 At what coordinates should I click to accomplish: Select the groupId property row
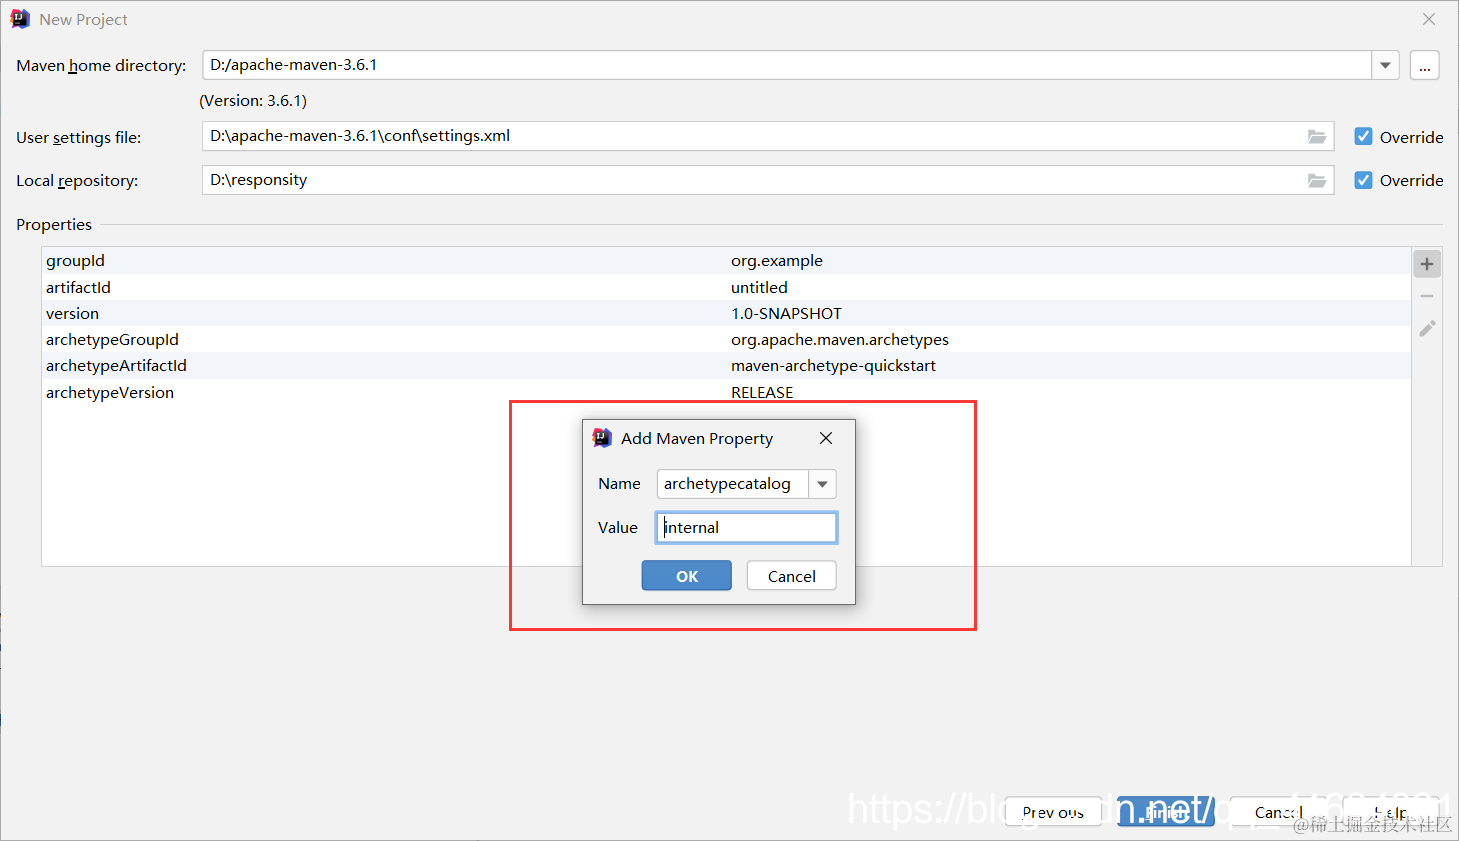click(726, 261)
